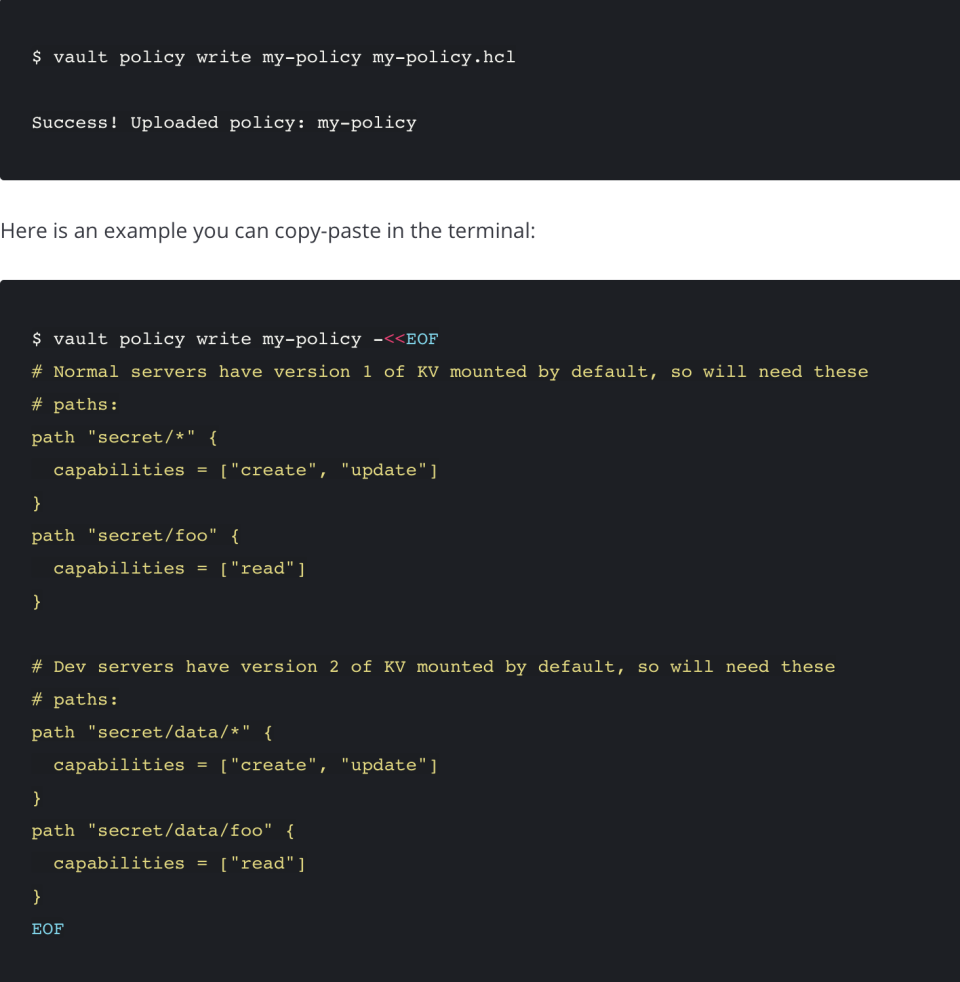Click "update" capability under the secret/data/* path
Viewport: 960px width, 982px height.
(x=388, y=766)
